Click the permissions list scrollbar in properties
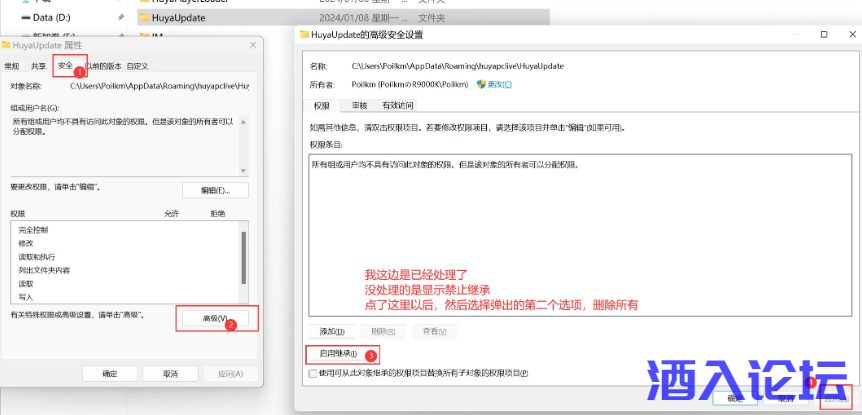The width and height of the screenshot is (862, 415). coord(243,258)
